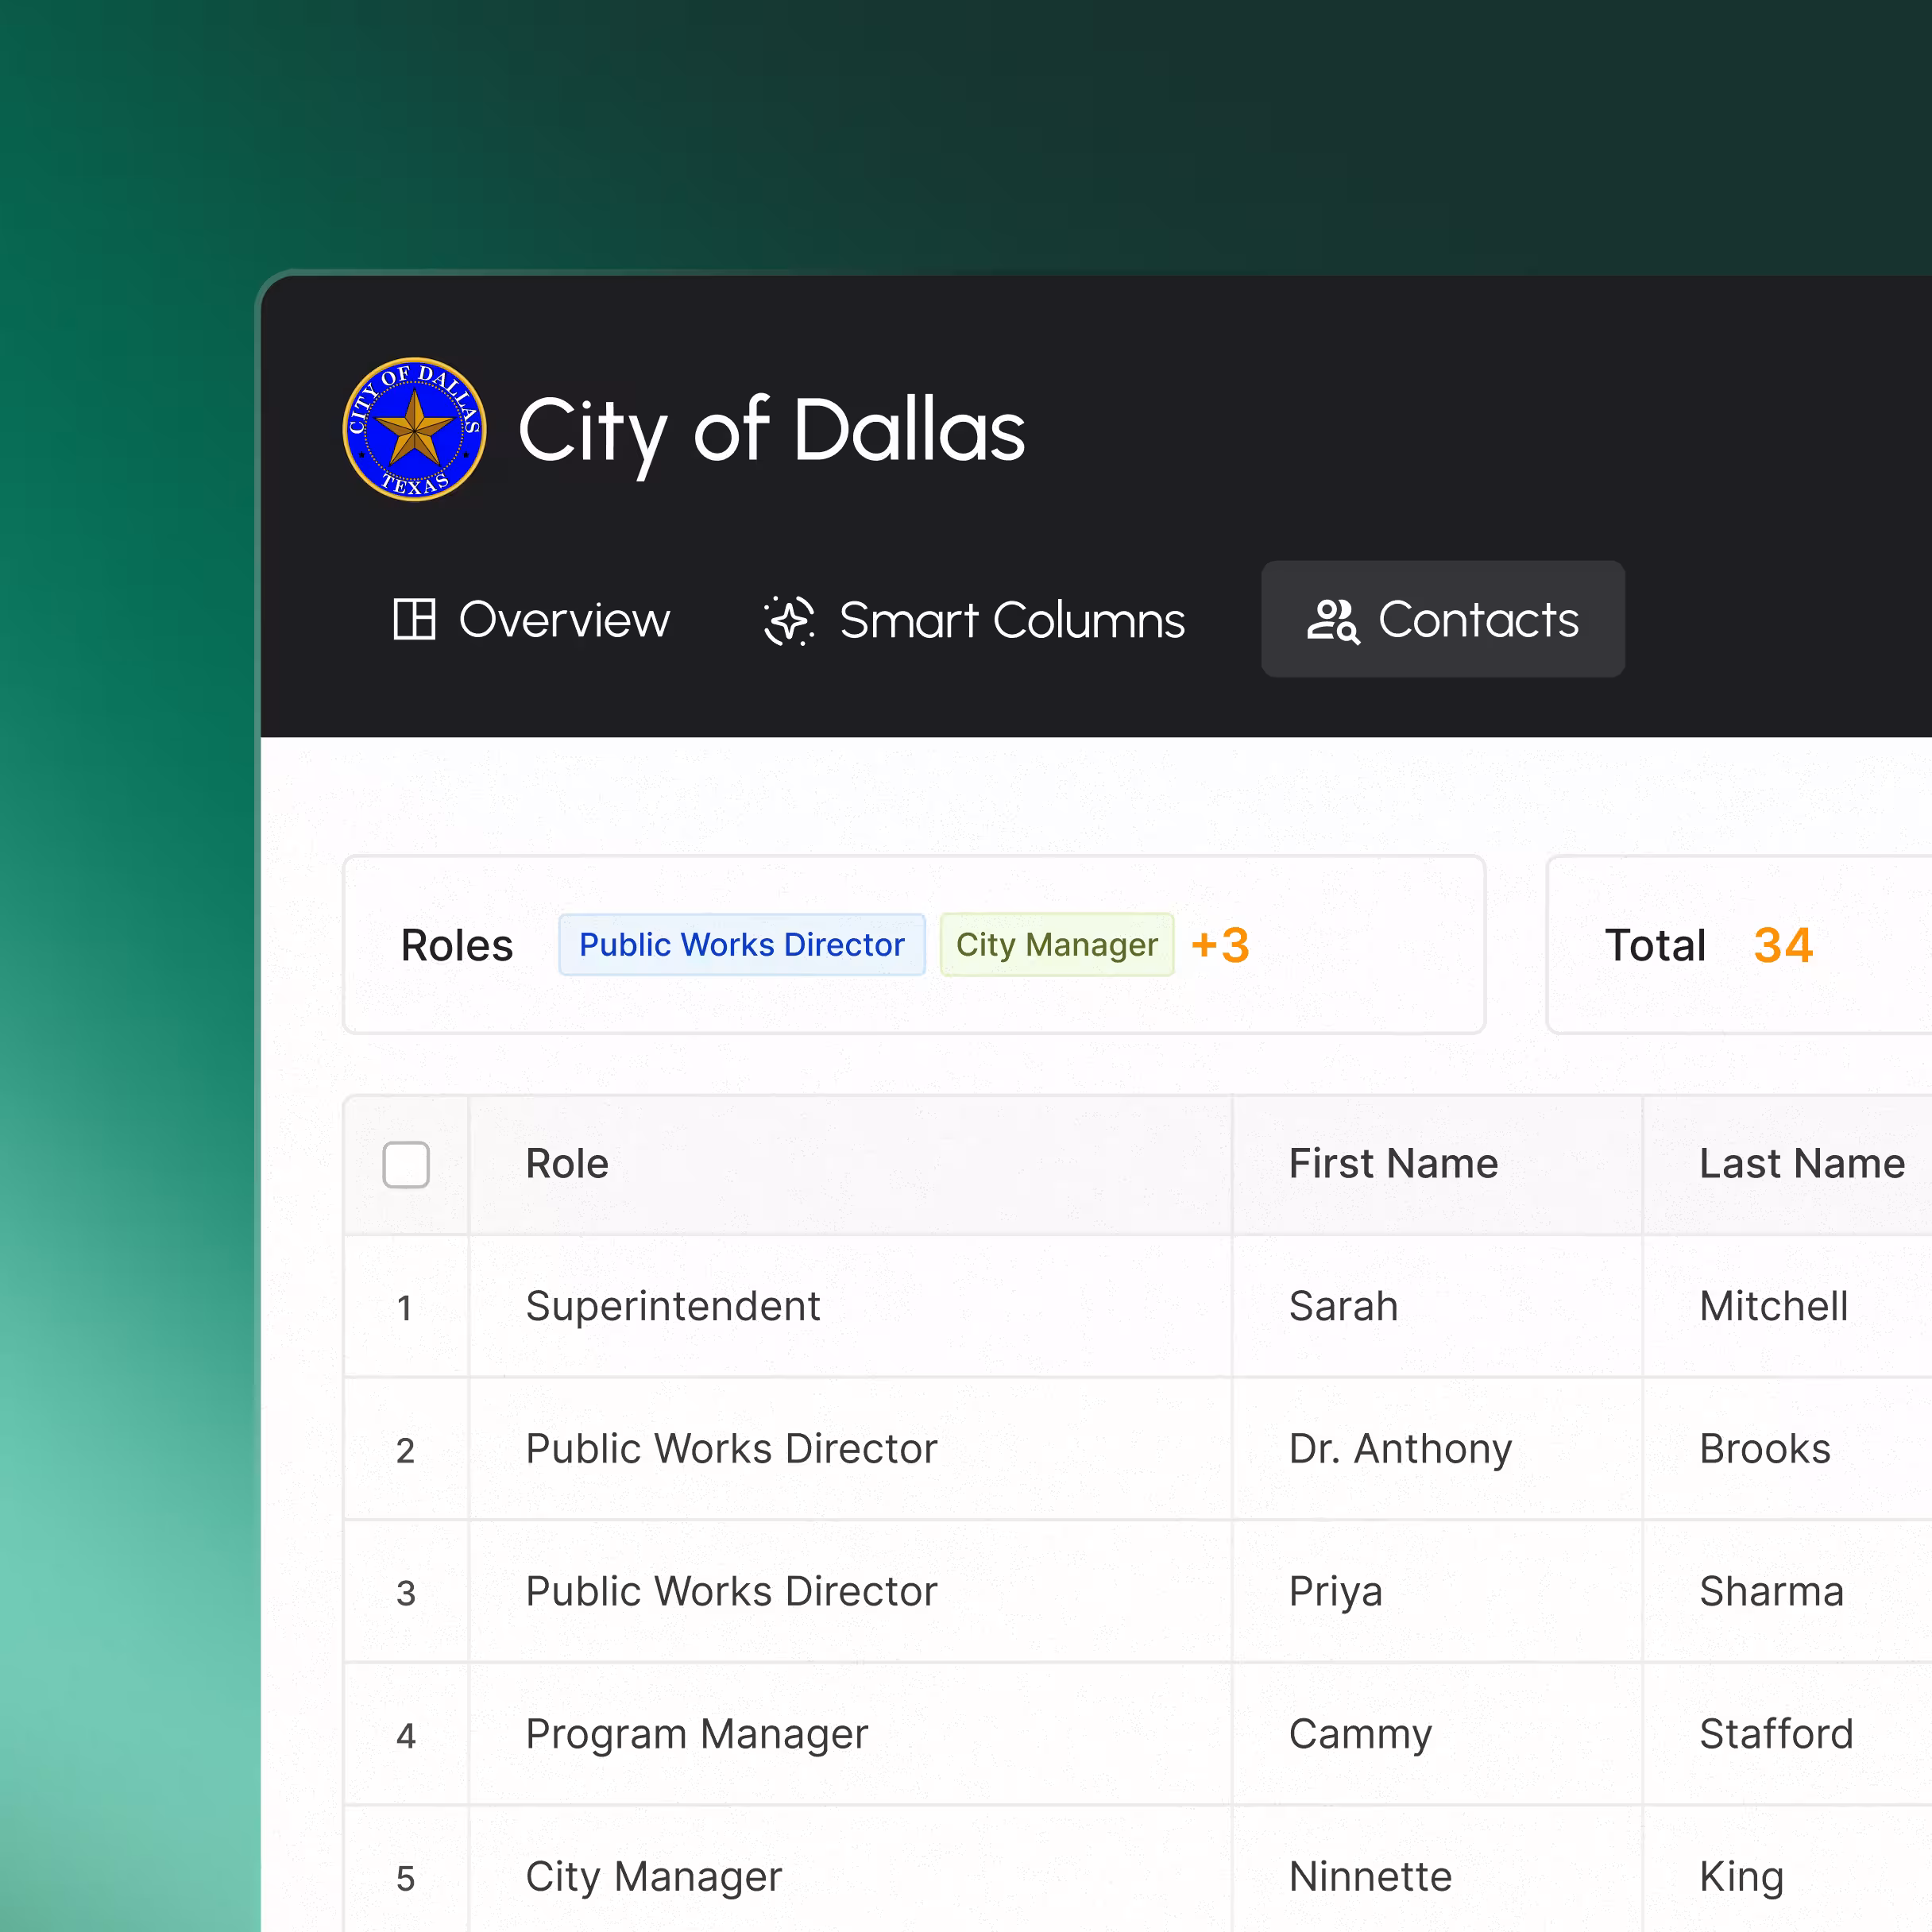Sort by the First Name column header
The width and height of the screenshot is (1932, 1932).
1393,1164
